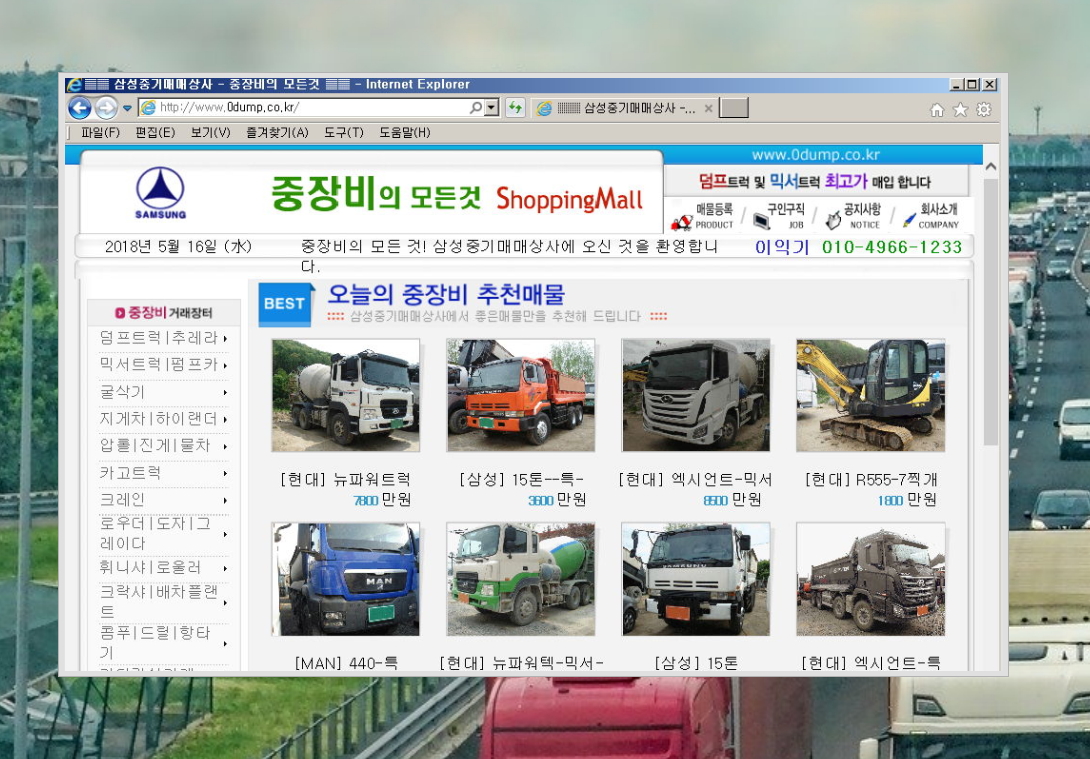Click the Favorites star icon
Viewport: 1090px width, 759px height.
pos(960,110)
